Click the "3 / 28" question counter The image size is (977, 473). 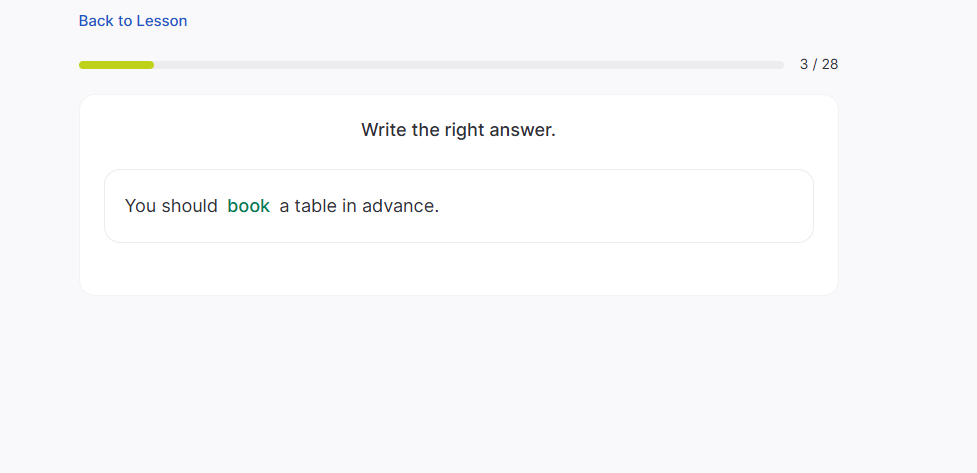(x=819, y=65)
